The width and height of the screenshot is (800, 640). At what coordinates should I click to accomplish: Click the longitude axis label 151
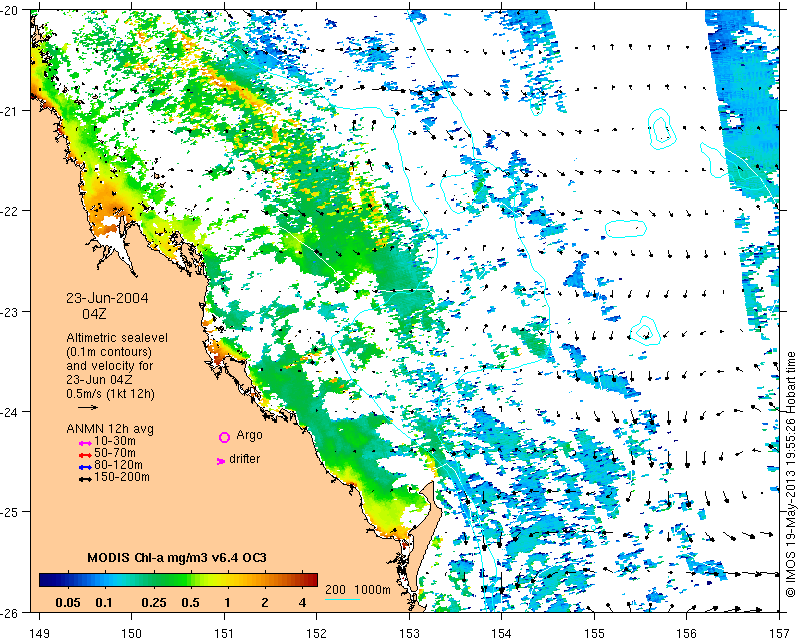pyautogui.click(x=224, y=633)
